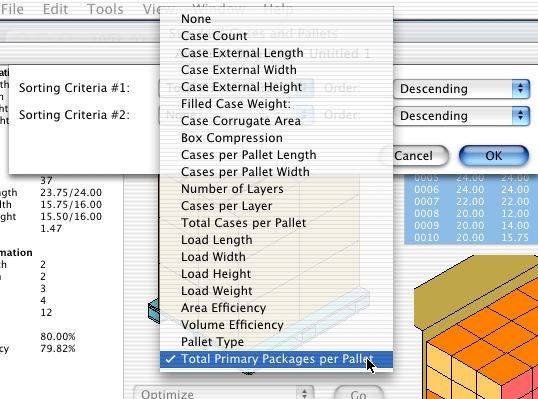Viewport: 538px width, 399px height.
Task: Select solution row 0009
Action: coord(471,226)
